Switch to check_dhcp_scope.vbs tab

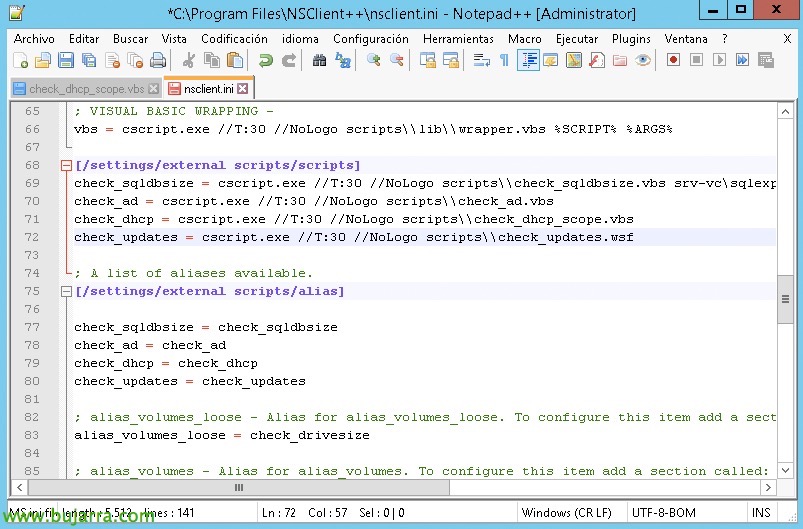click(86, 89)
